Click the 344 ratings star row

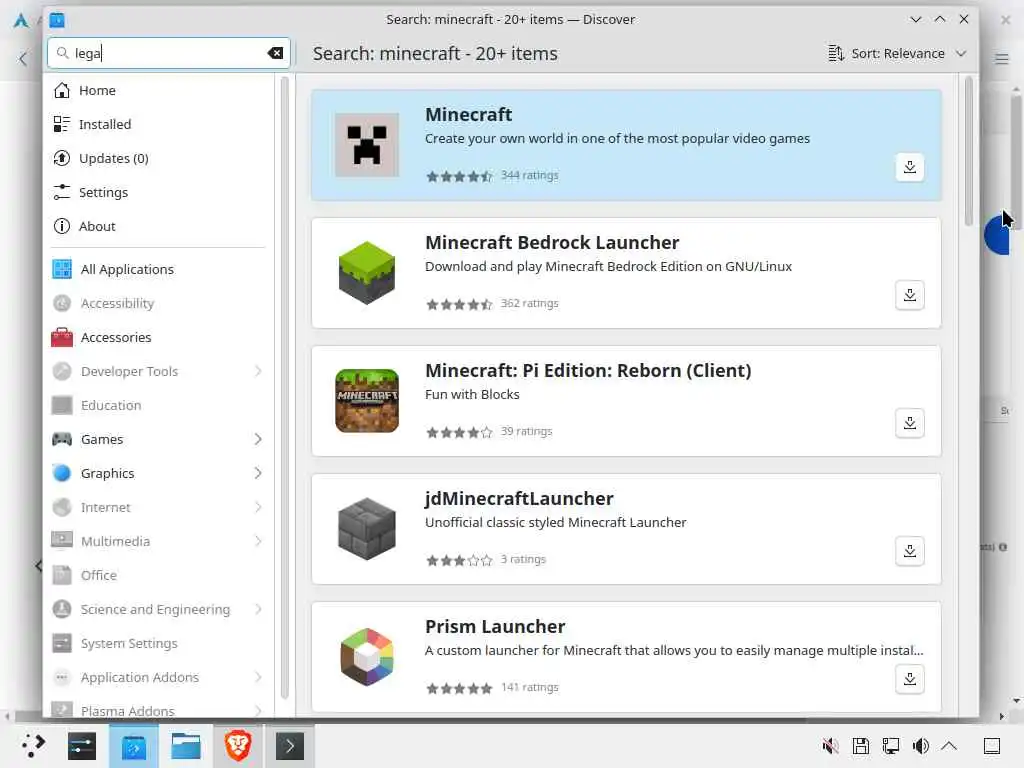pyautogui.click(x=459, y=176)
